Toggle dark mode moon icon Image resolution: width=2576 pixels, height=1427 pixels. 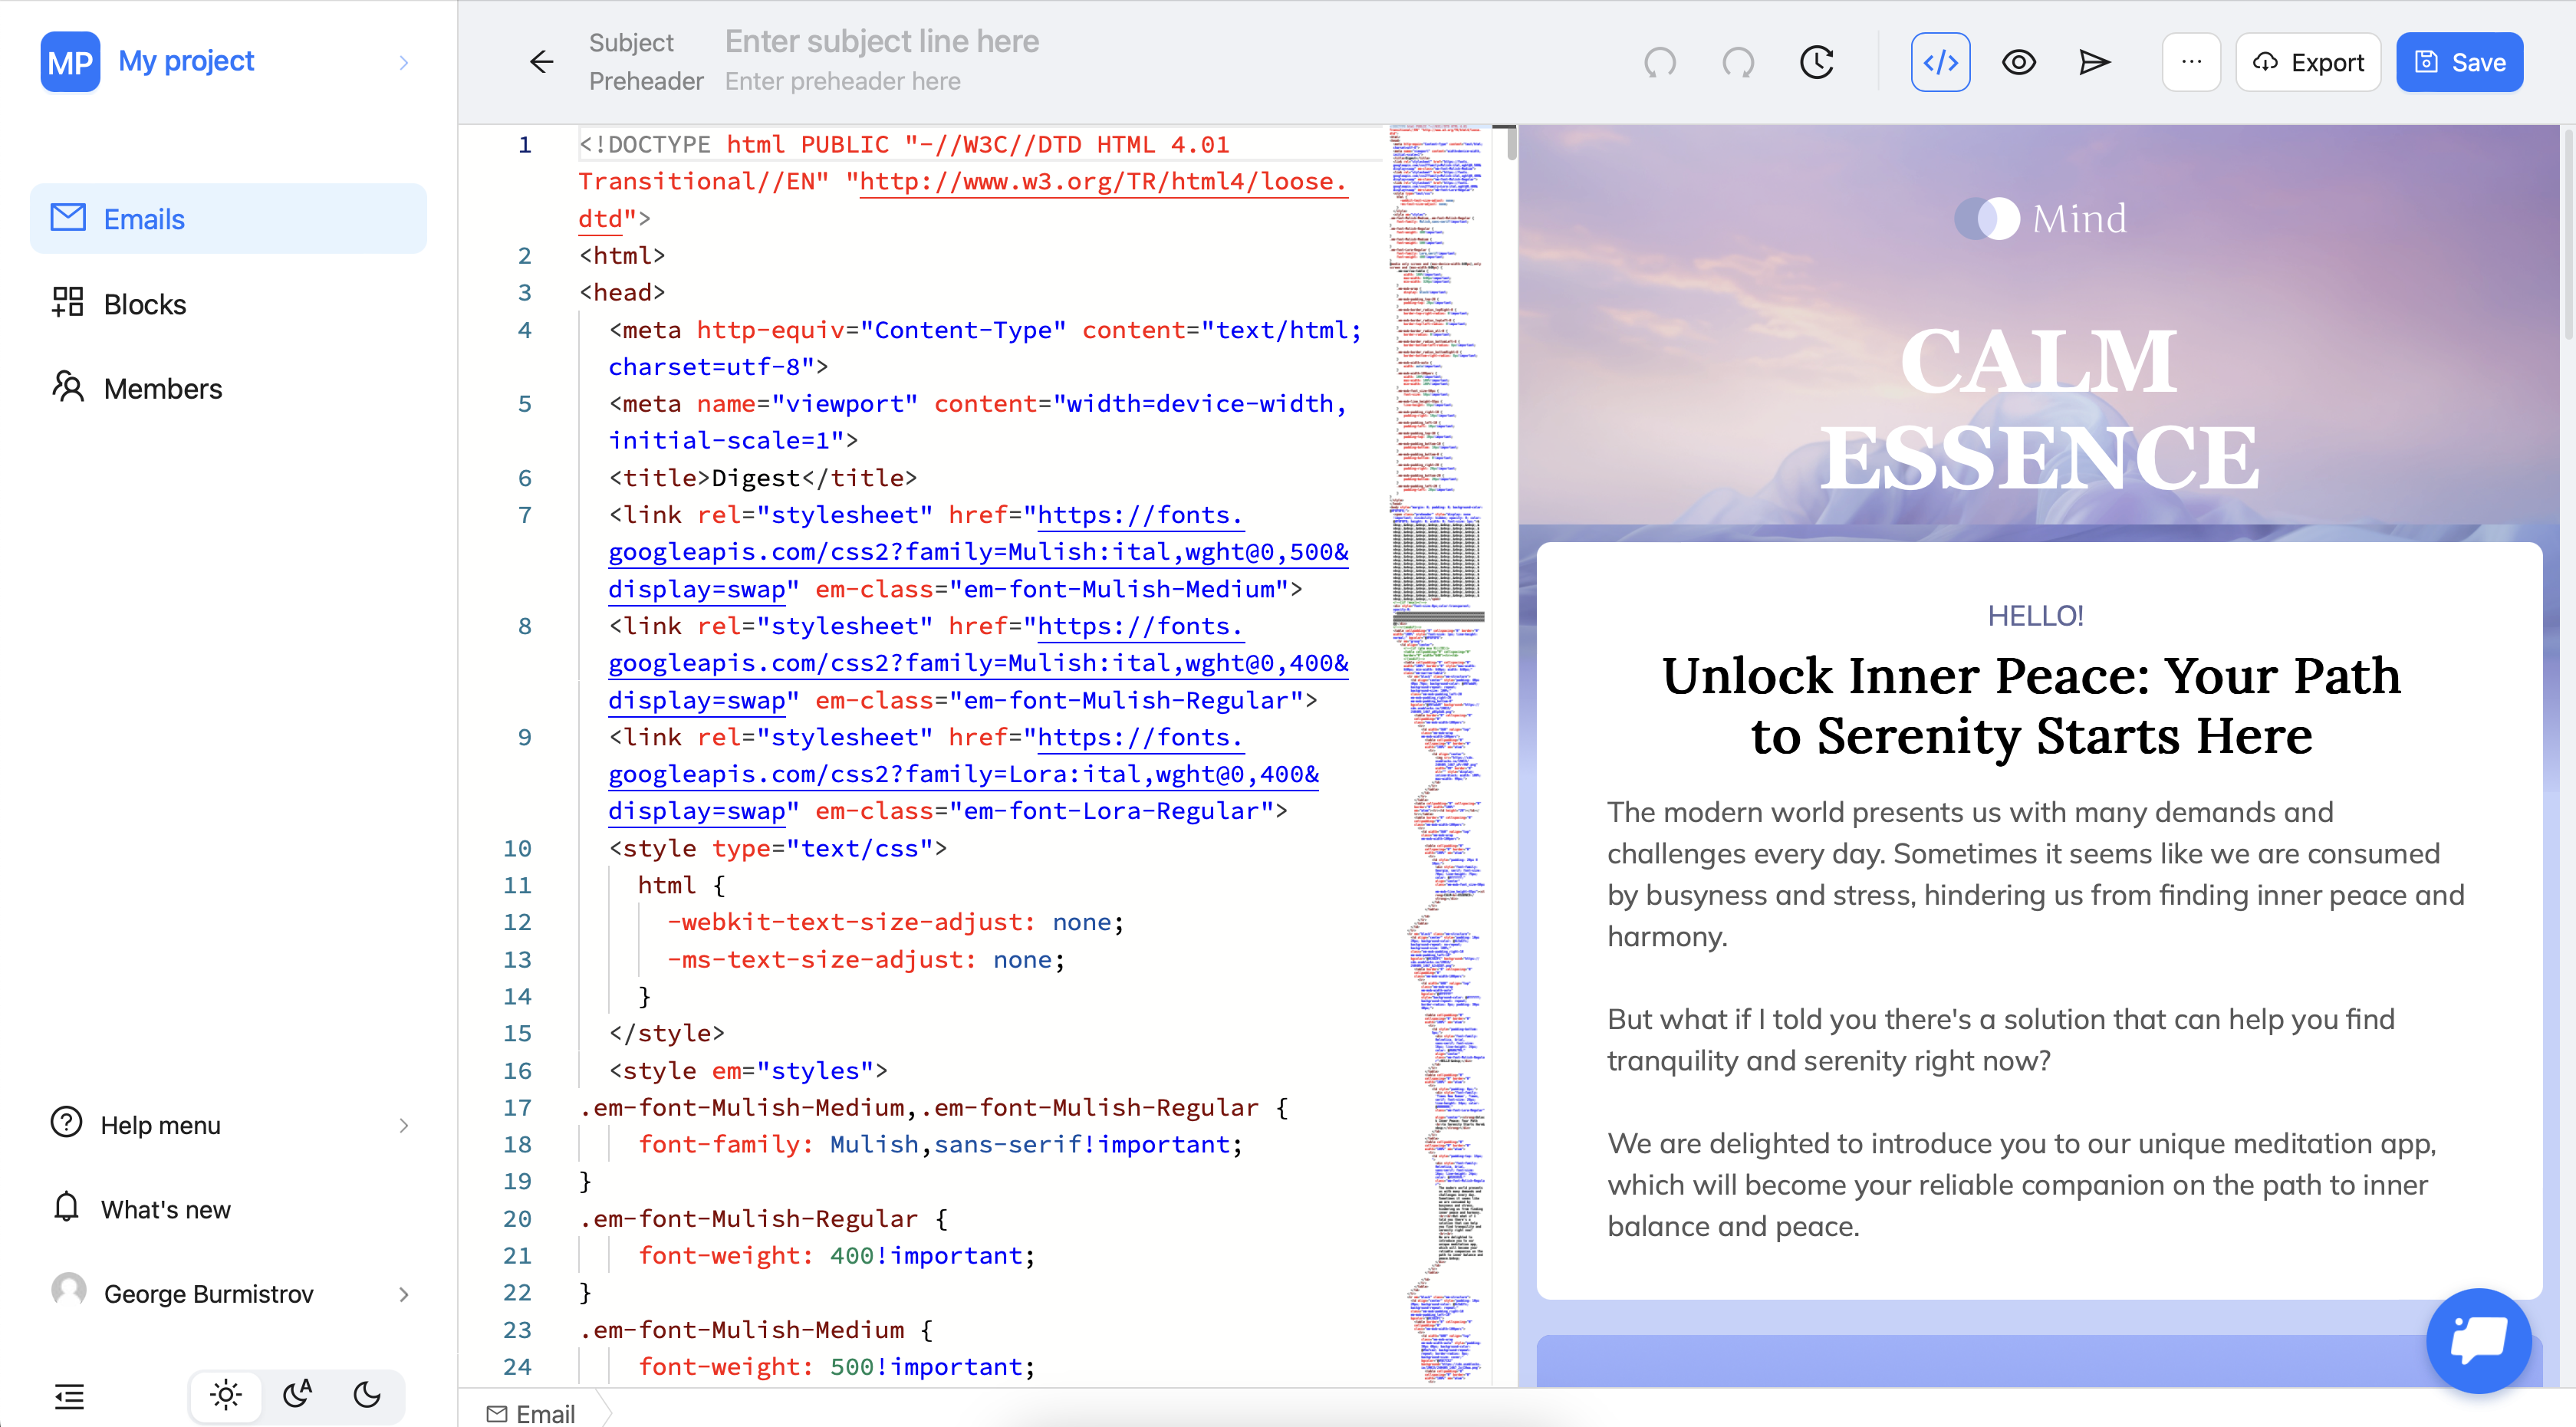point(366,1390)
